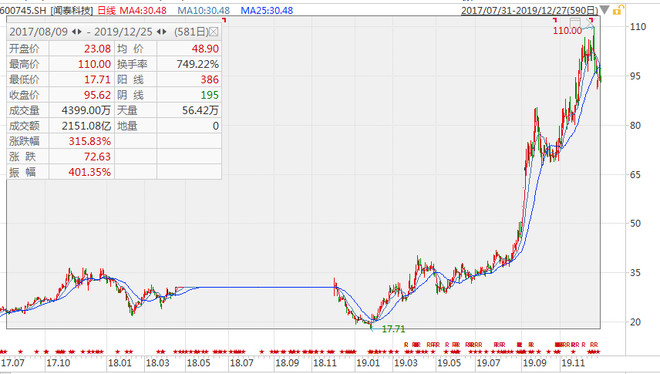The width and height of the screenshot is (660, 374).
Task: Open the date range dropdown triangle
Action: [604, 10]
